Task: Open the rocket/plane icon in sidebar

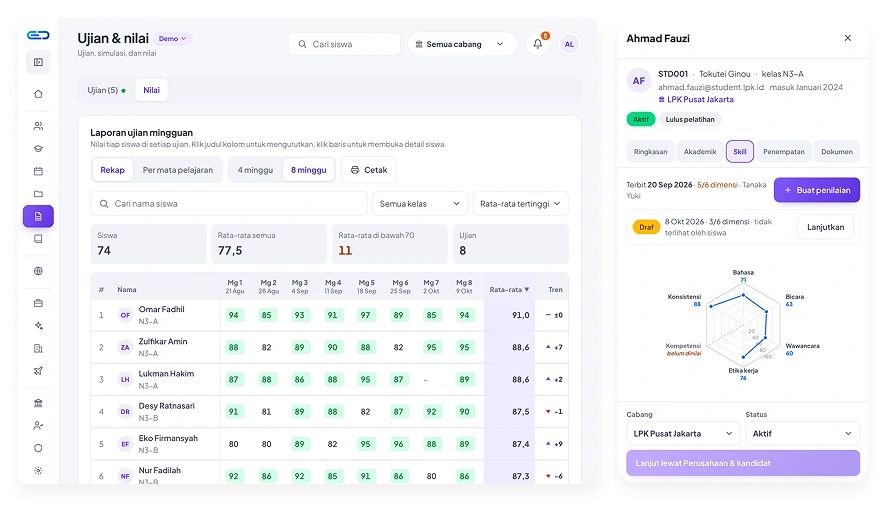Action: point(38,371)
